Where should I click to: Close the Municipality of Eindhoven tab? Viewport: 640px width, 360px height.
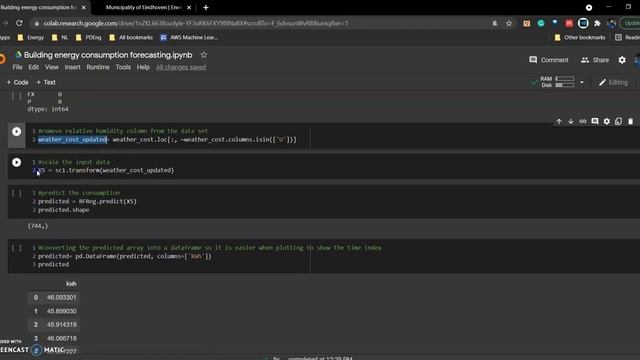189,7
